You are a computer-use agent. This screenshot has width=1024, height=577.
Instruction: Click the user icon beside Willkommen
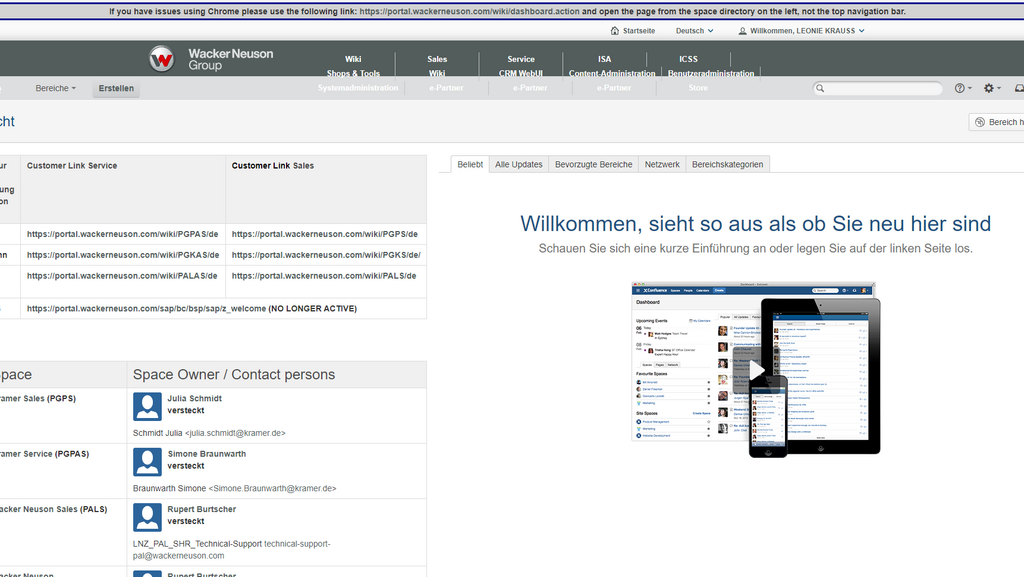(x=743, y=31)
